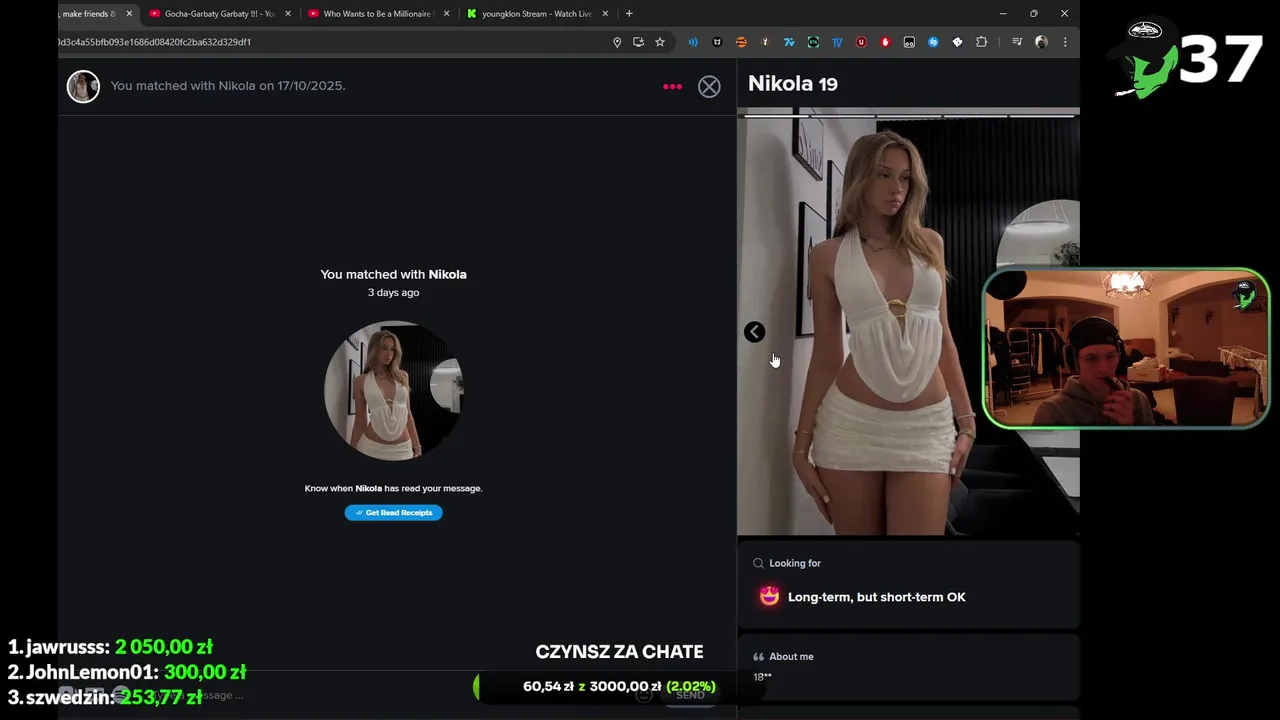Close the Who Wants to Be a Millionaire tab
Screen dimensions: 1280x720
click(446, 14)
